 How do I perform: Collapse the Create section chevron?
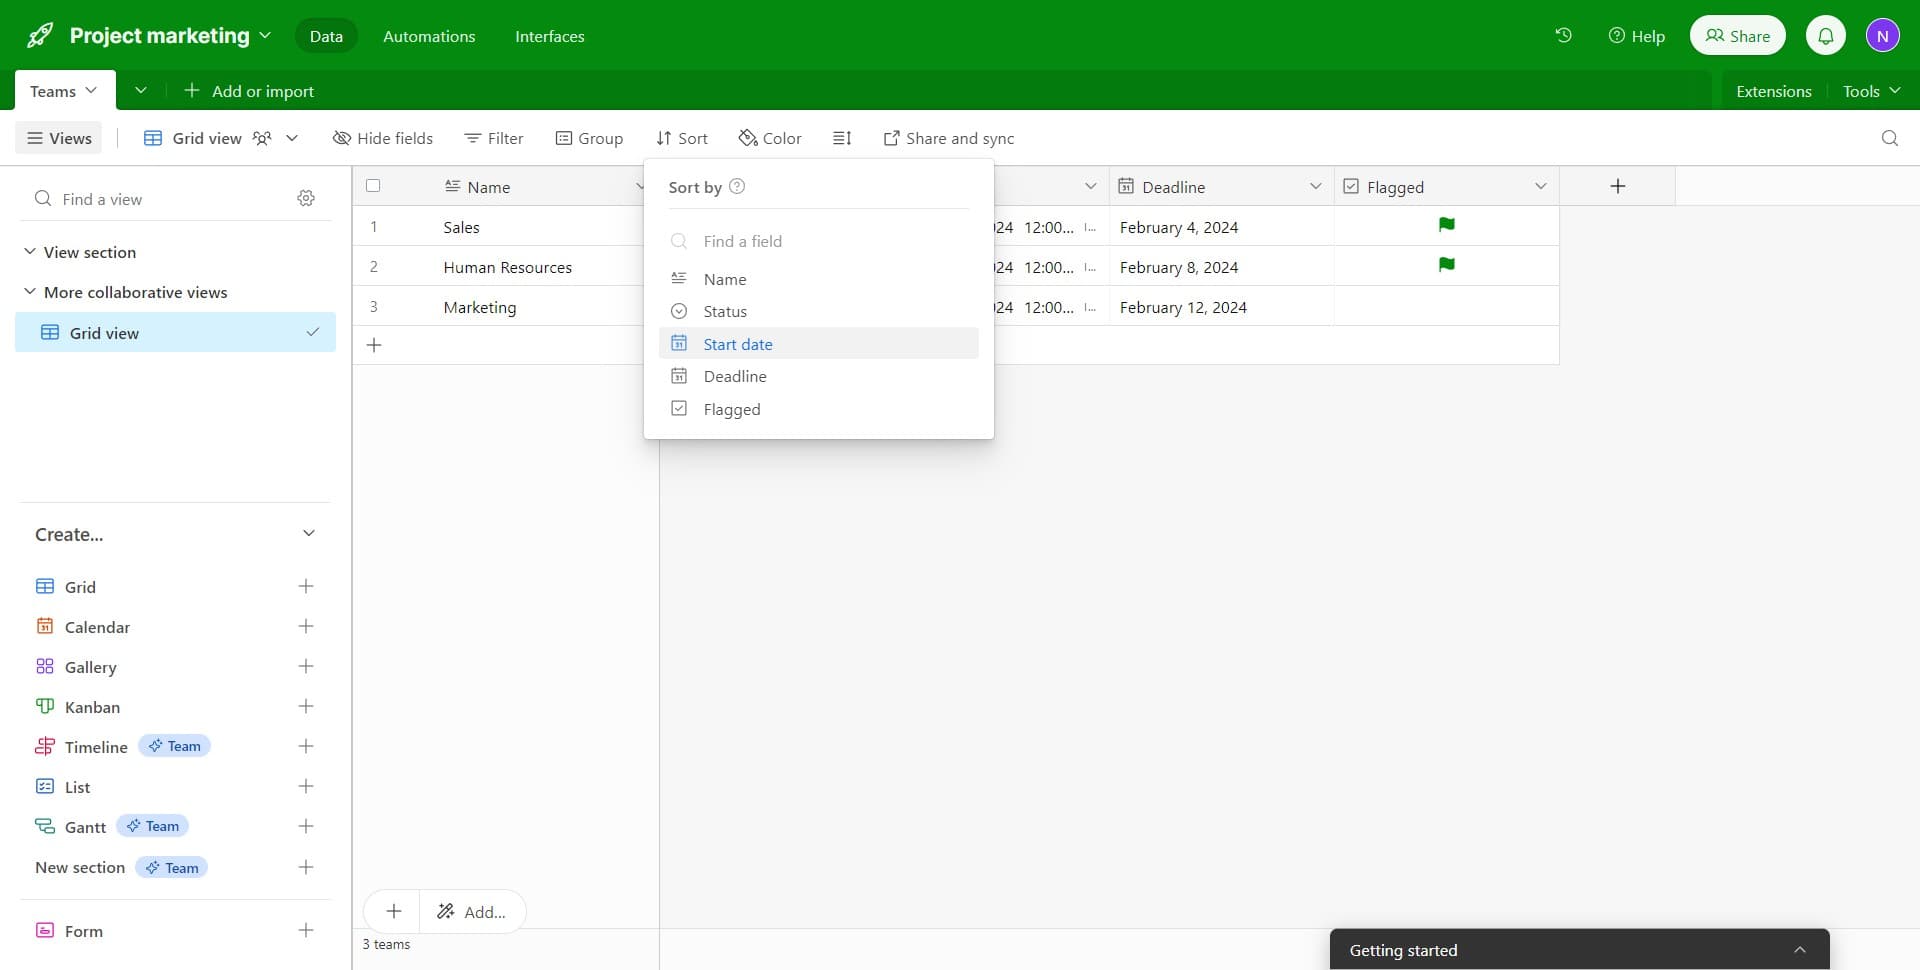coord(308,534)
